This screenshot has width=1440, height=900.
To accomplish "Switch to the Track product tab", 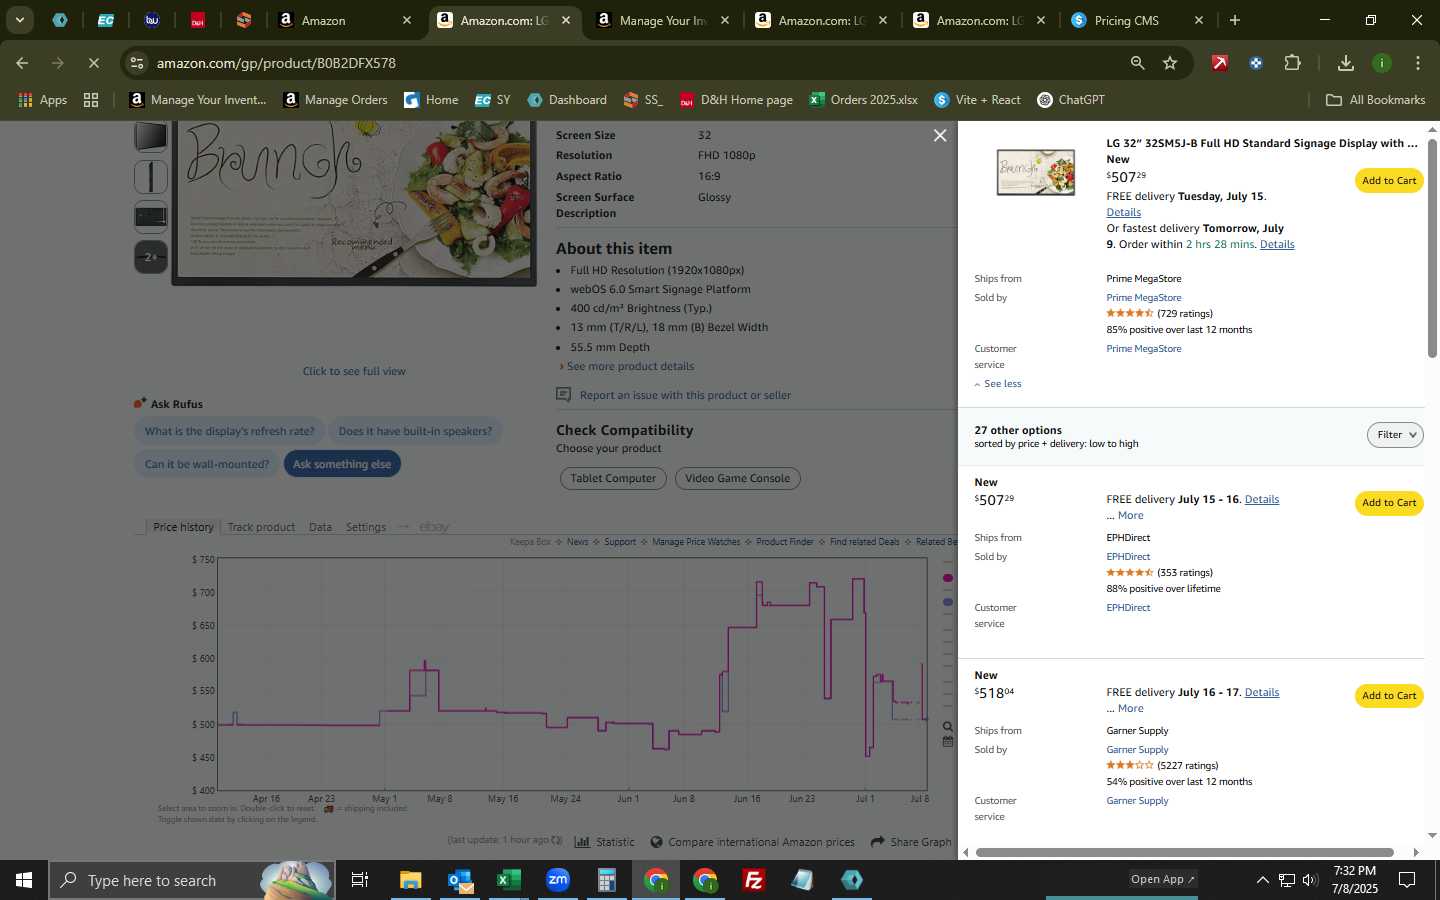I will [x=261, y=527].
